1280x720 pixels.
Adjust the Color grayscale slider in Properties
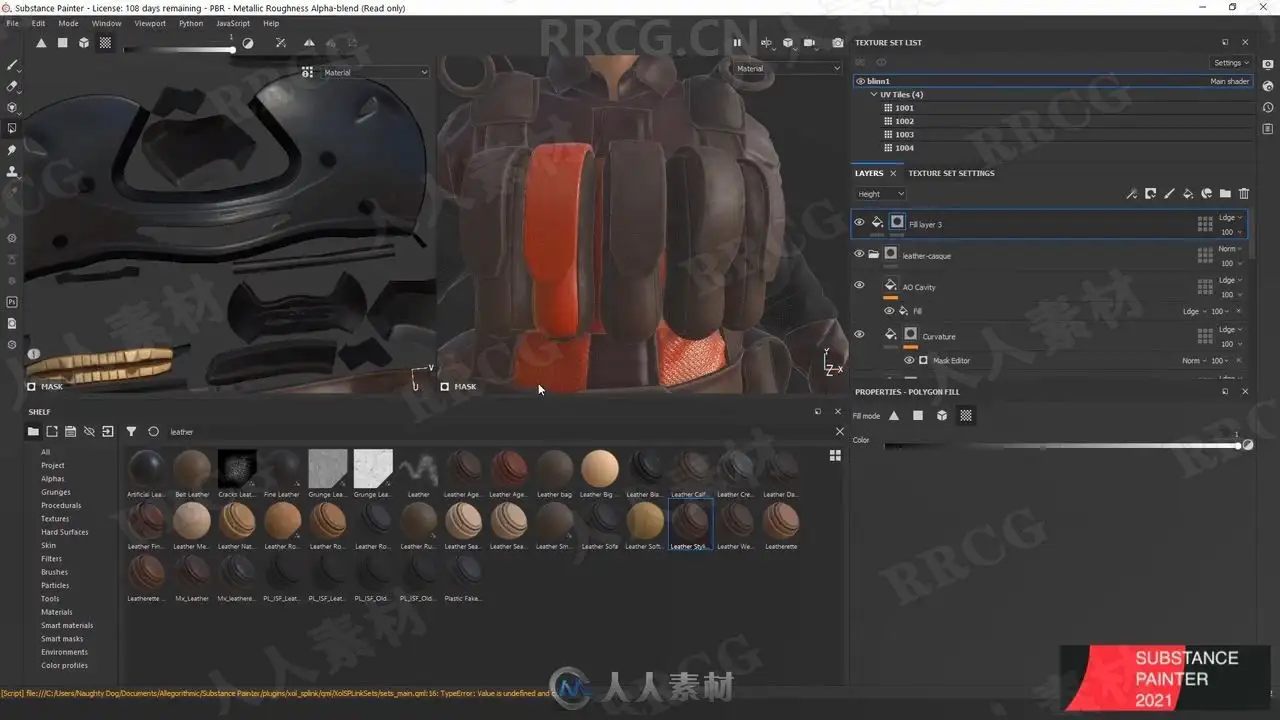1066,445
